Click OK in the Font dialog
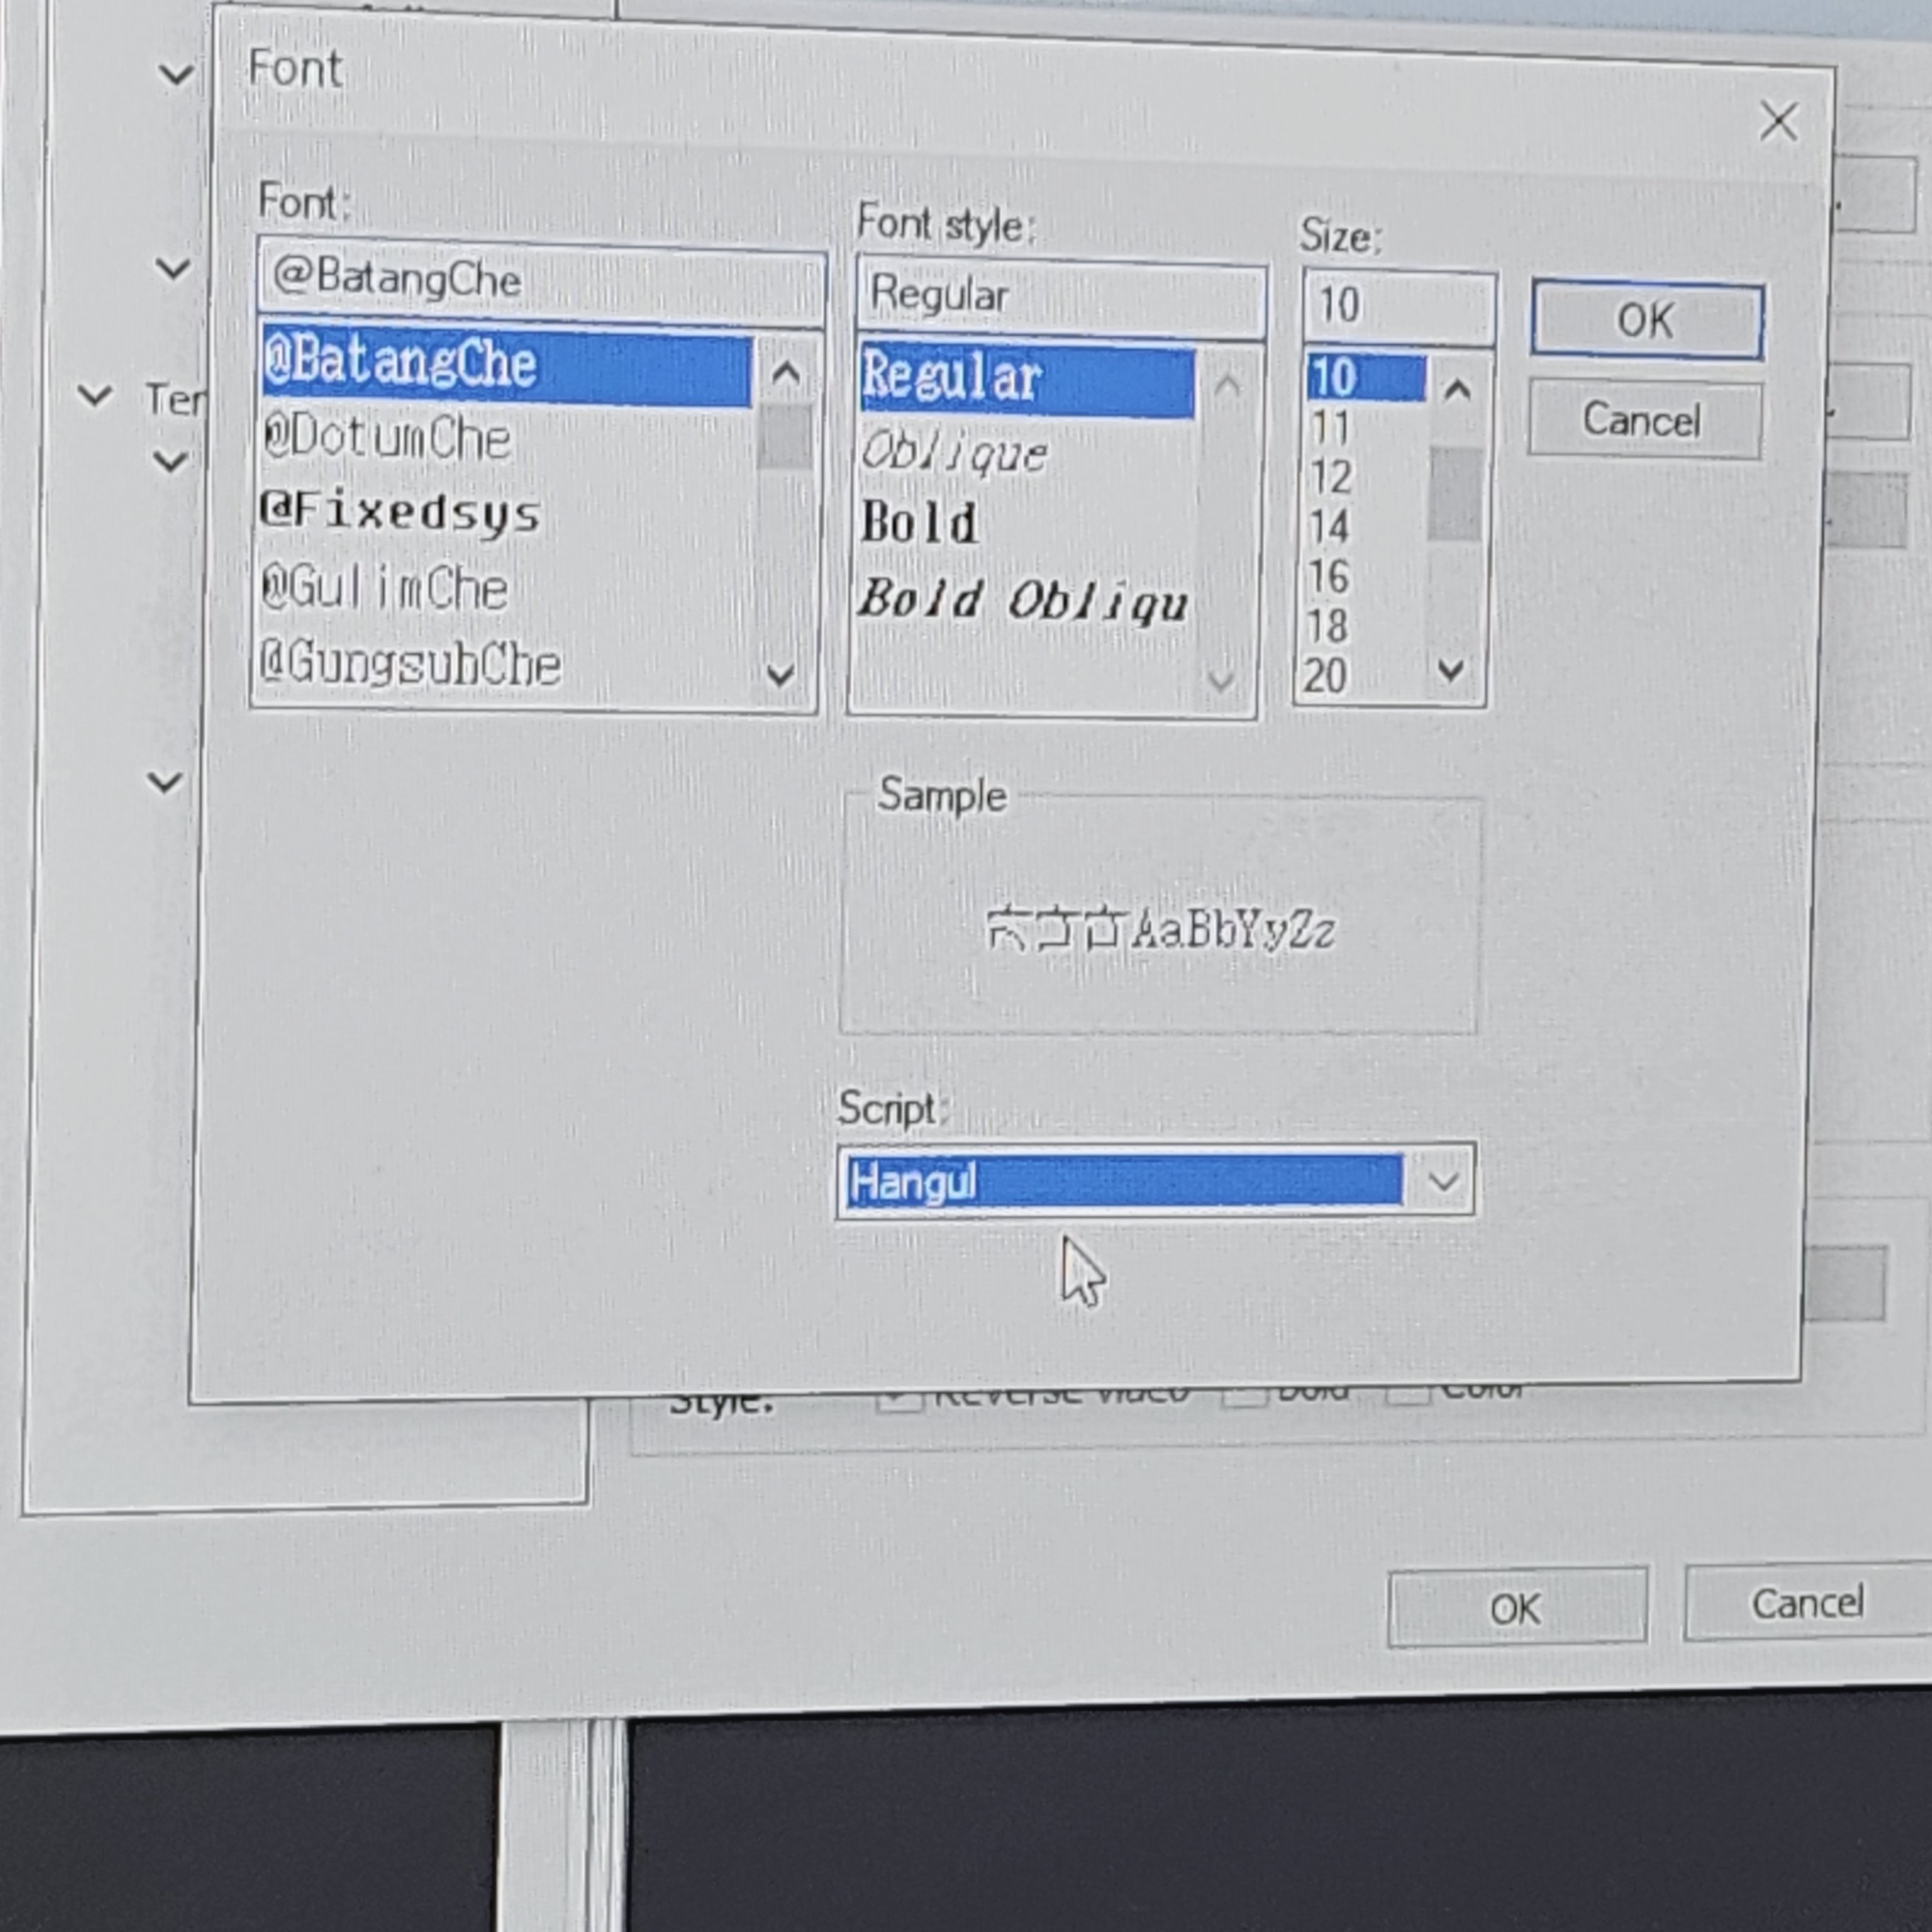Image resolution: width=1932 pixels, height=1932 pixels. [x=1646, y=321]
